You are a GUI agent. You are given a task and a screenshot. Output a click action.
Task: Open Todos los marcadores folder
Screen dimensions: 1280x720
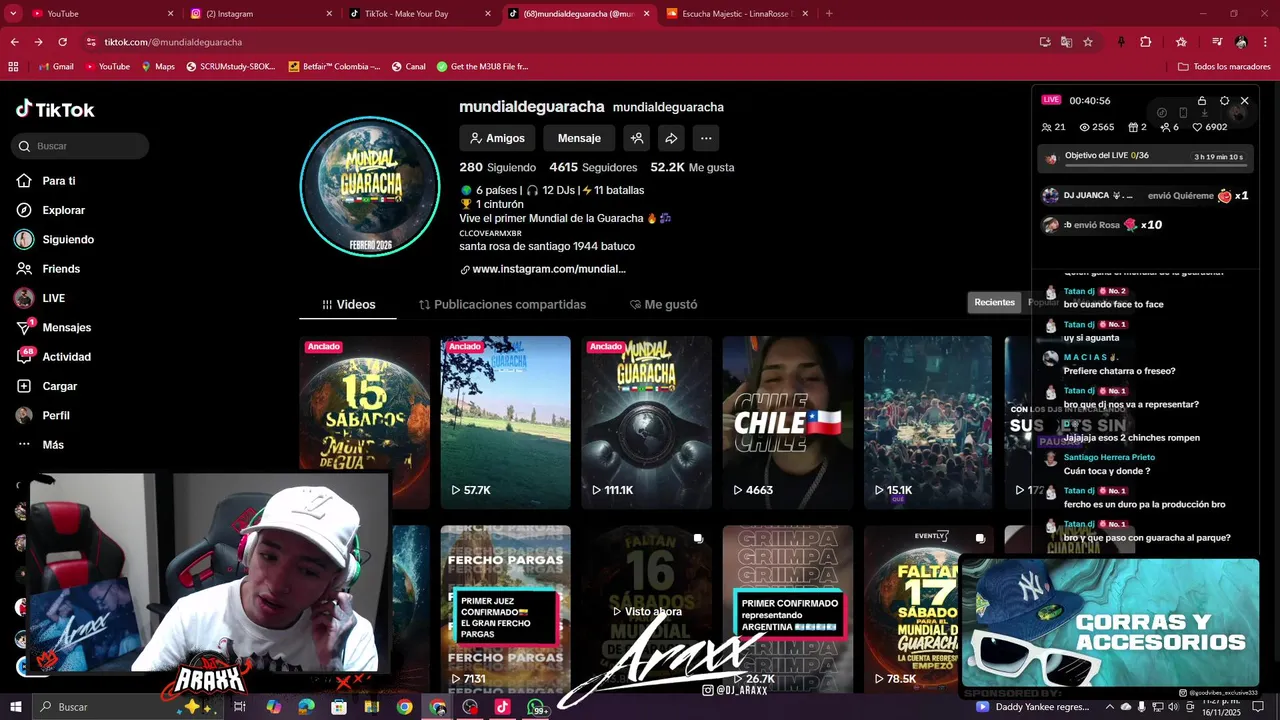(x=1223, y=66)
